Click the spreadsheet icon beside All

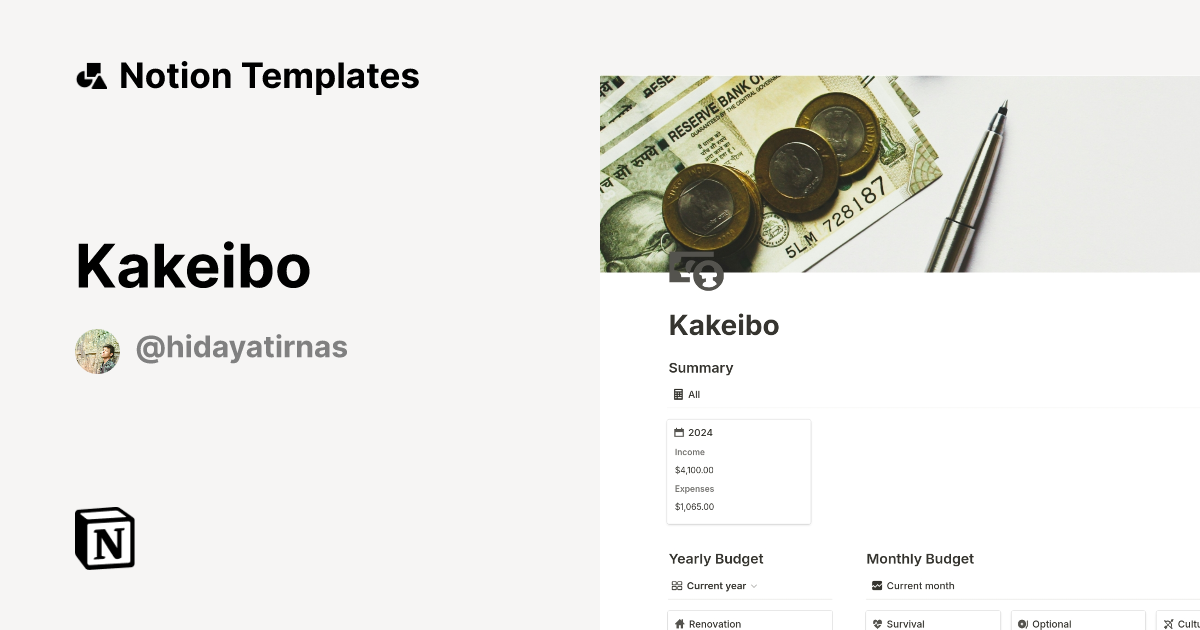point(678,394)
